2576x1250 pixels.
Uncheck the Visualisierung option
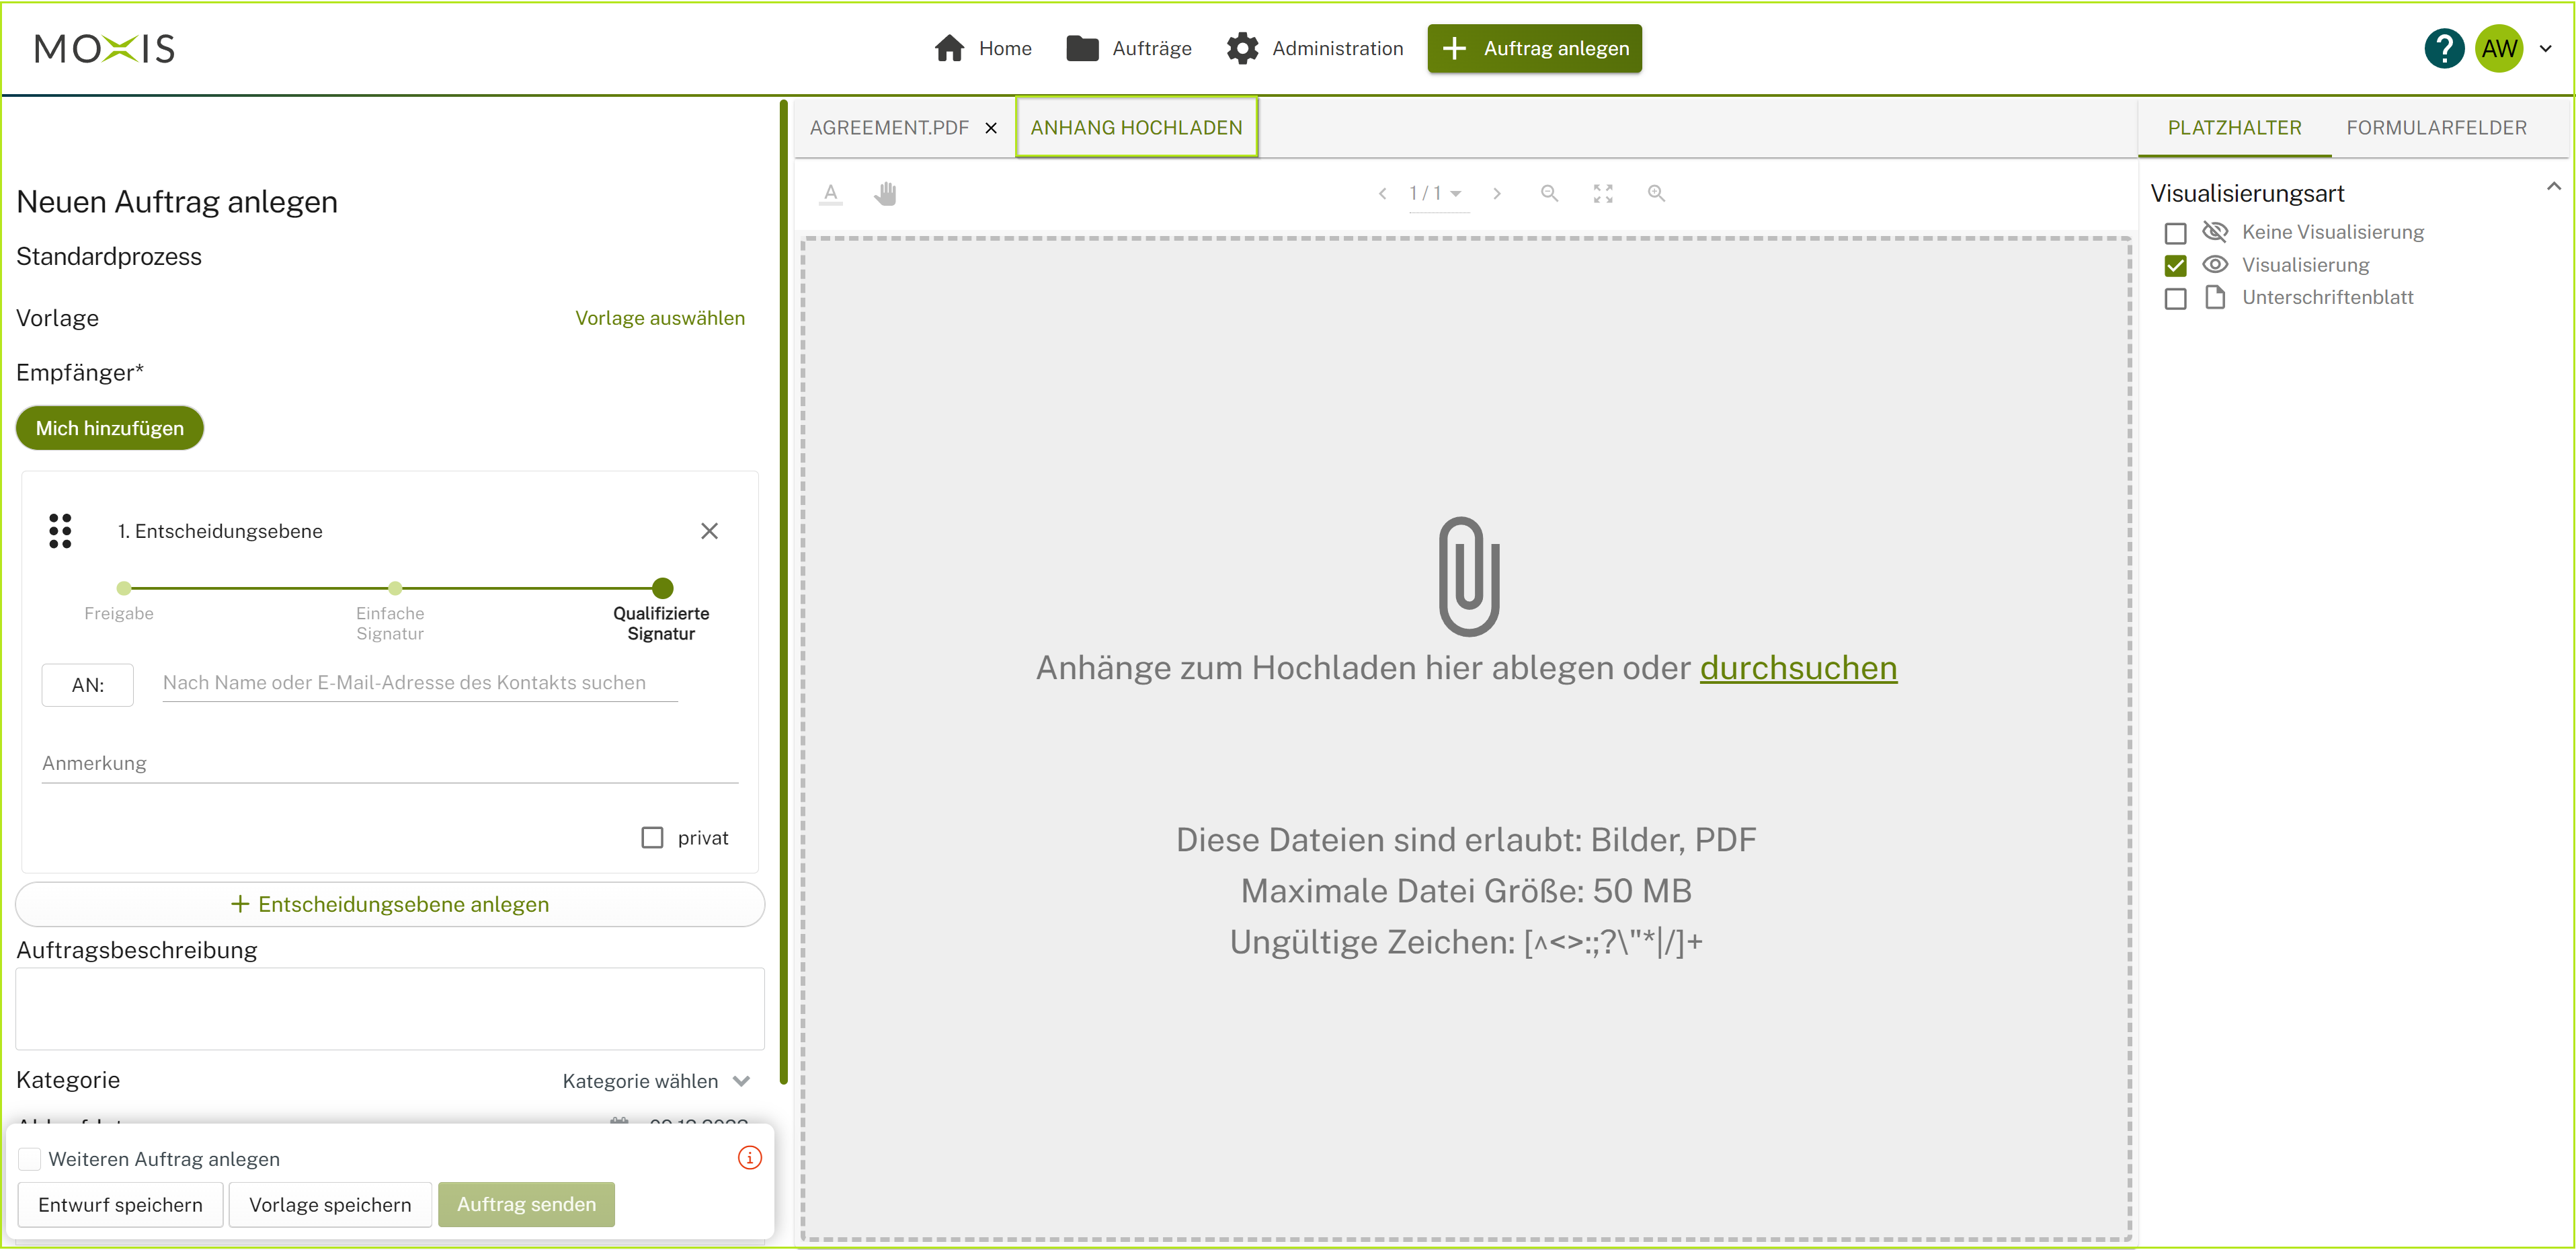tap(2176, 265)
